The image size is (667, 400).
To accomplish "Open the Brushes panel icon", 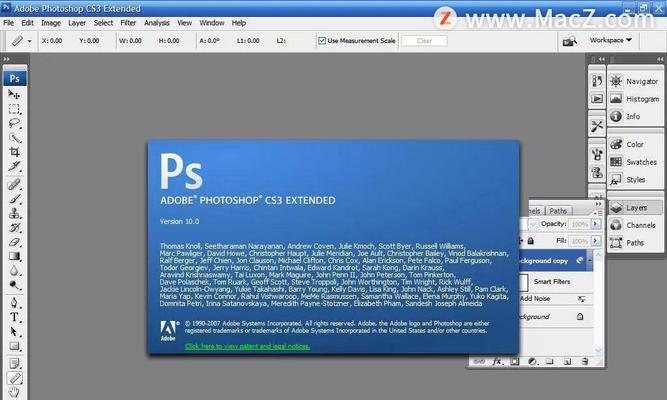I will 597,154.
